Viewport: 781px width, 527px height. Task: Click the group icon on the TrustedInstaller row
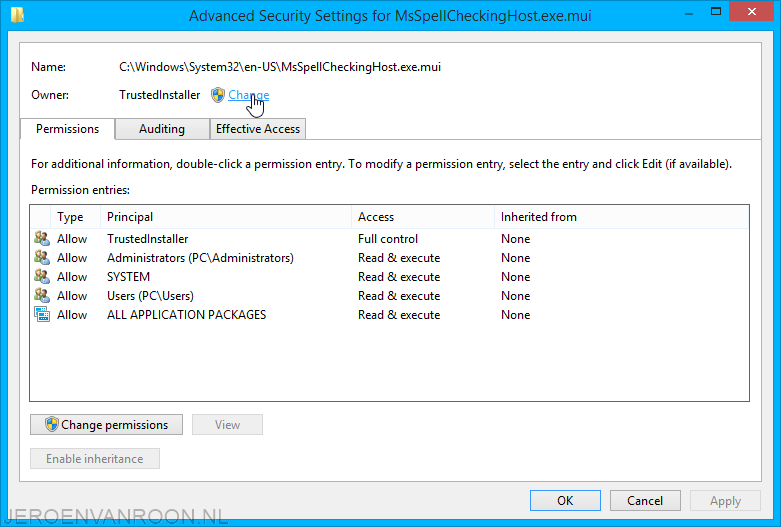coord(42,238)
